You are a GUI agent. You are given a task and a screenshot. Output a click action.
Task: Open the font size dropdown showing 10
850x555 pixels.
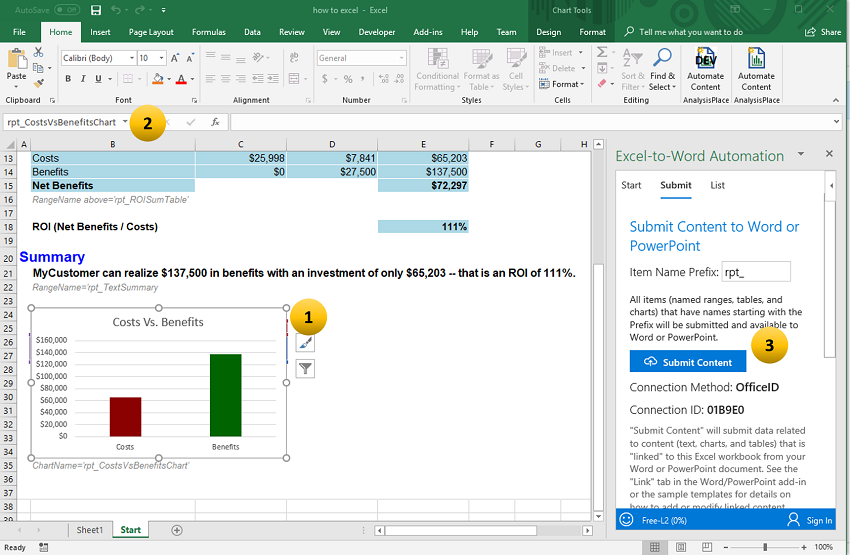(161, 58)
